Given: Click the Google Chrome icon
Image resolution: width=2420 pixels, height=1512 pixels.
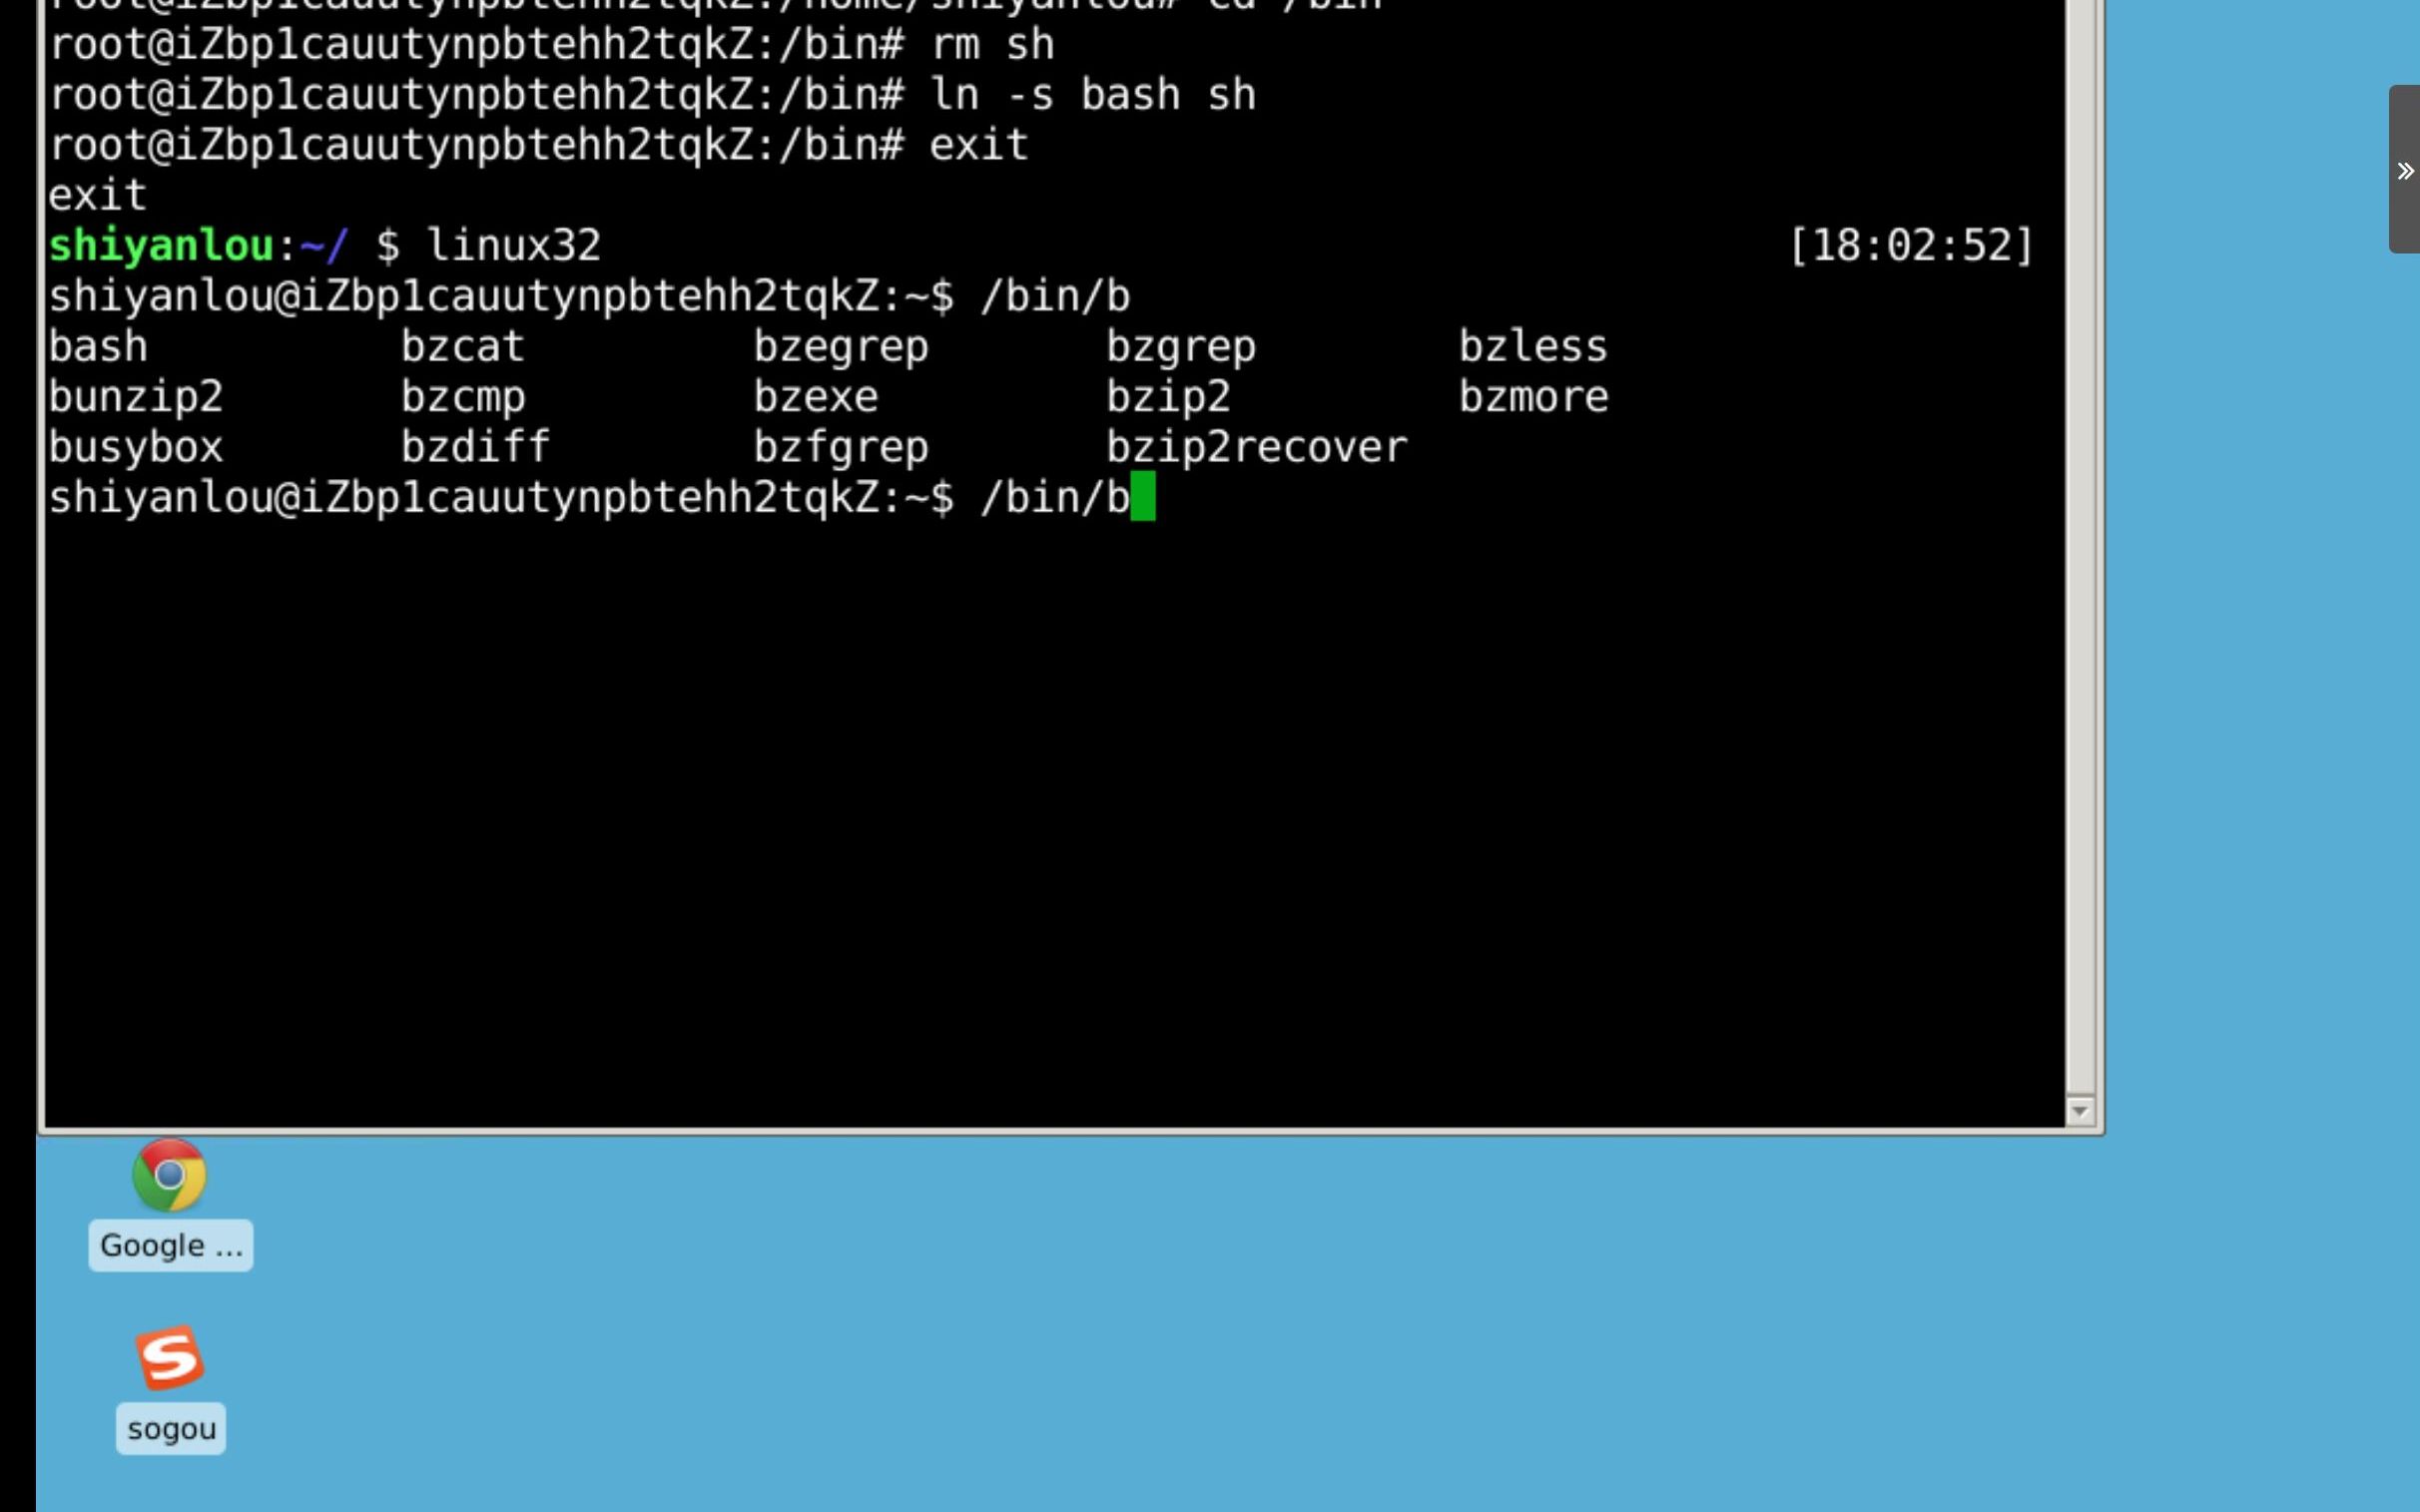Looking at the screenshot, I should tap(169, 1176).
